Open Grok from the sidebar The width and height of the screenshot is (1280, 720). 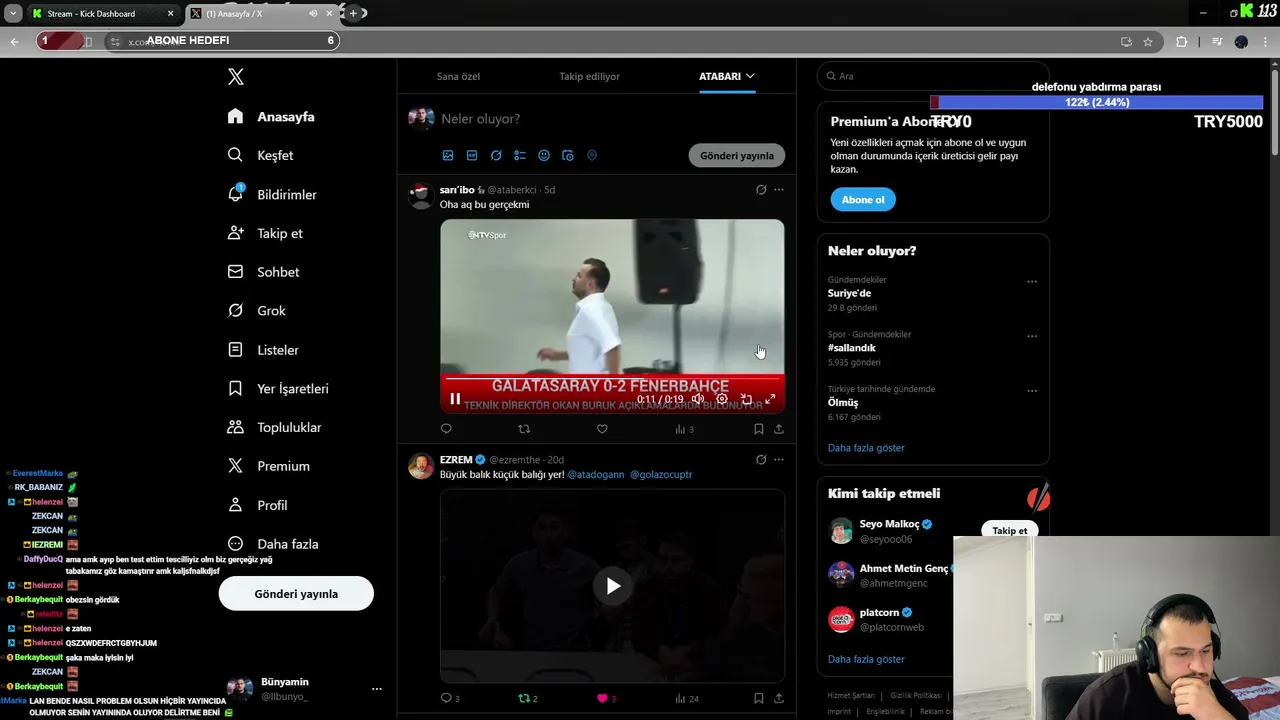pos(257,311)
